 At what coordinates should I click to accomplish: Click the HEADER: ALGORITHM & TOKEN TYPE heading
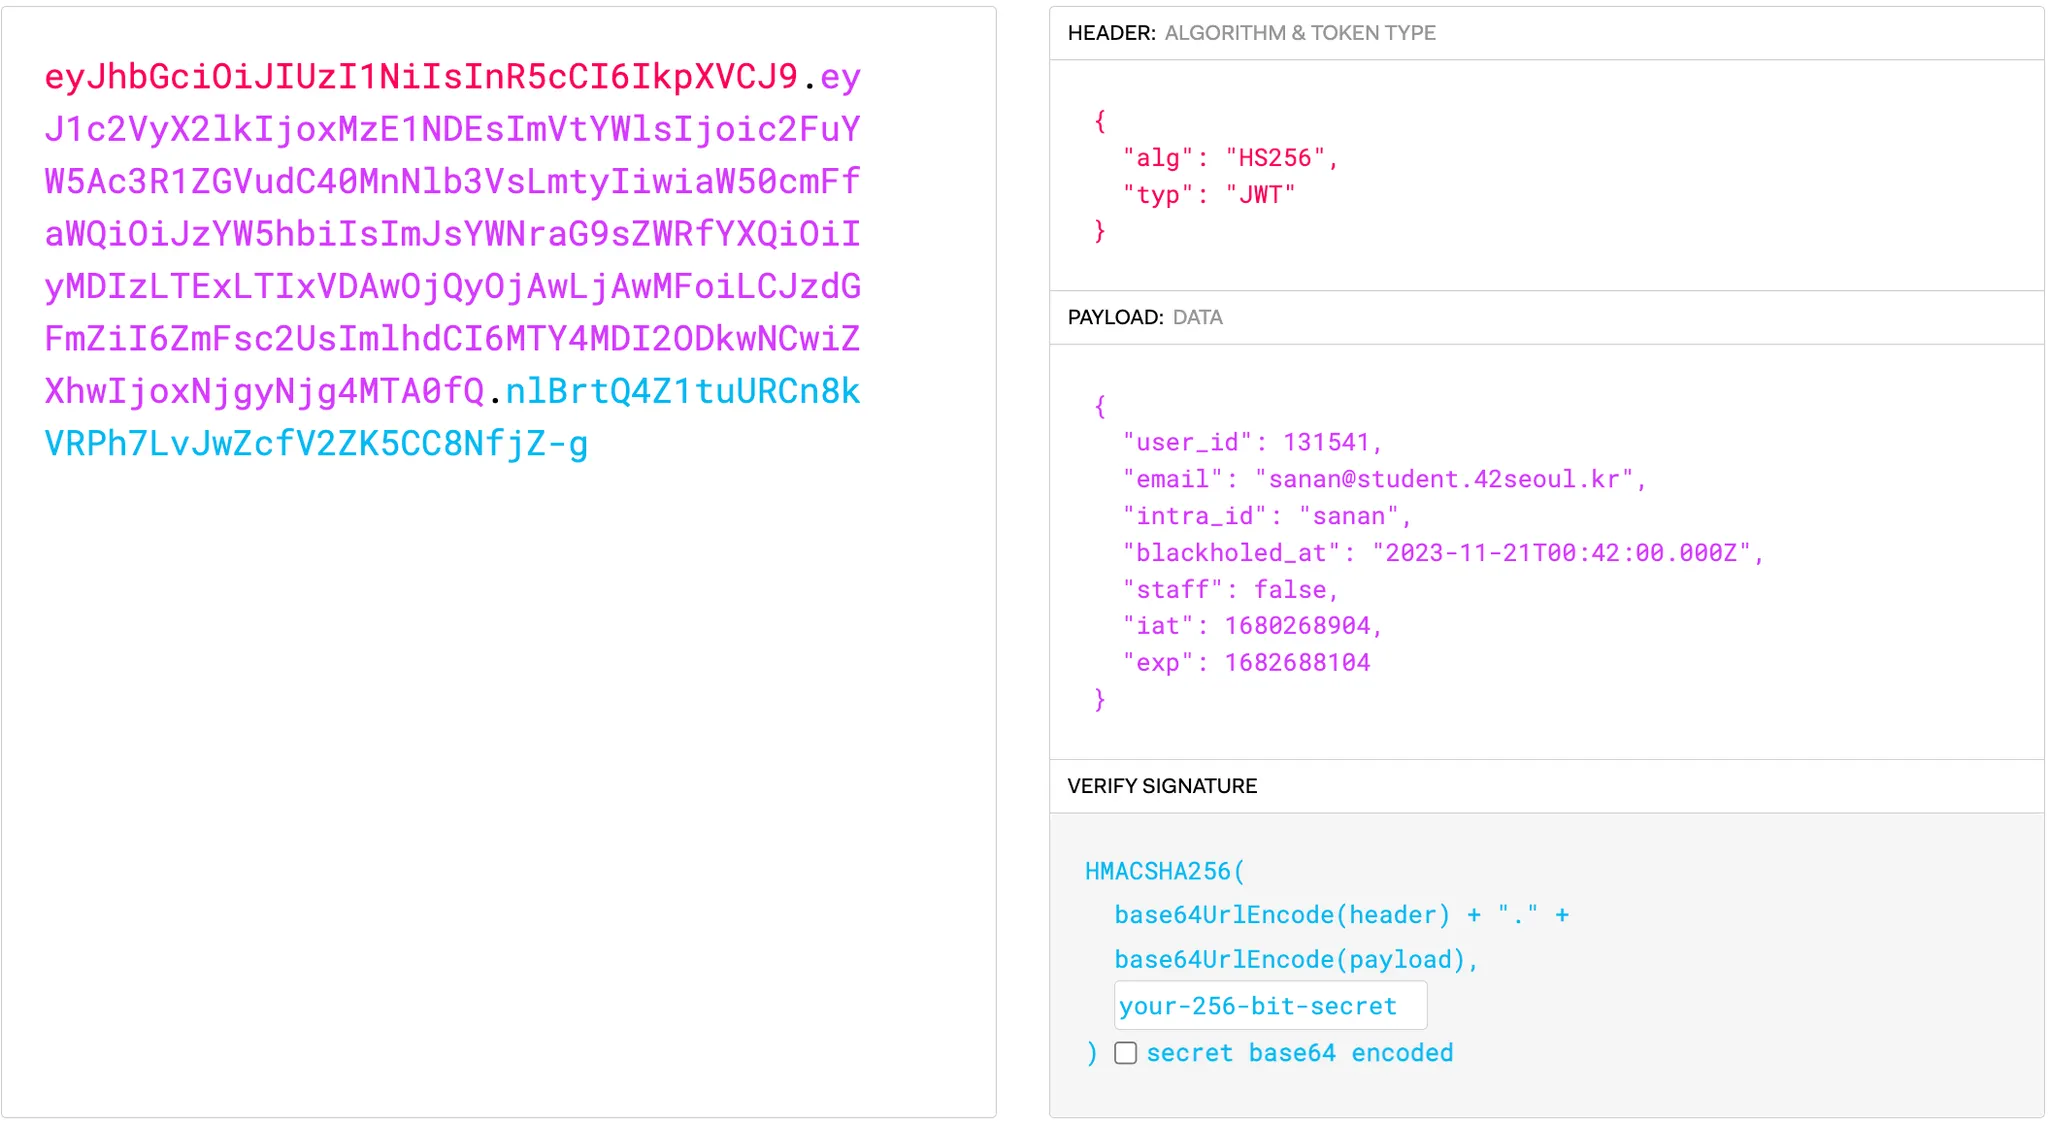click(1251, 33)
